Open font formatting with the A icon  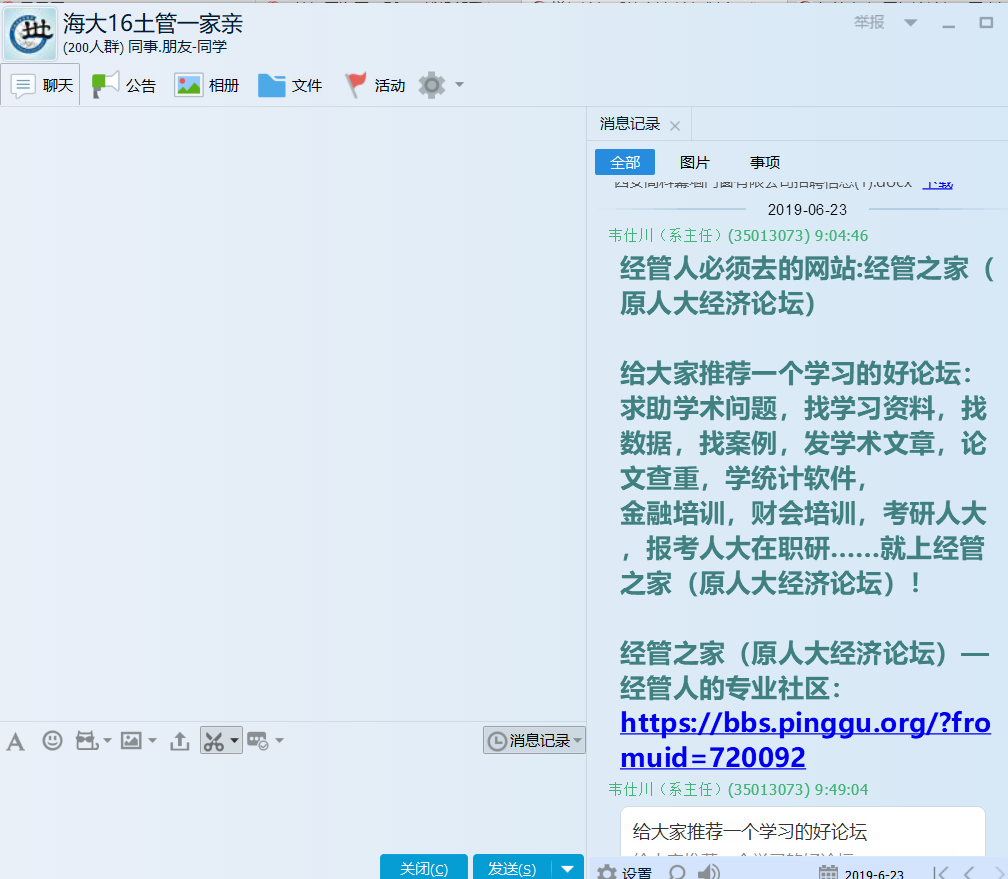click(15, 741)
